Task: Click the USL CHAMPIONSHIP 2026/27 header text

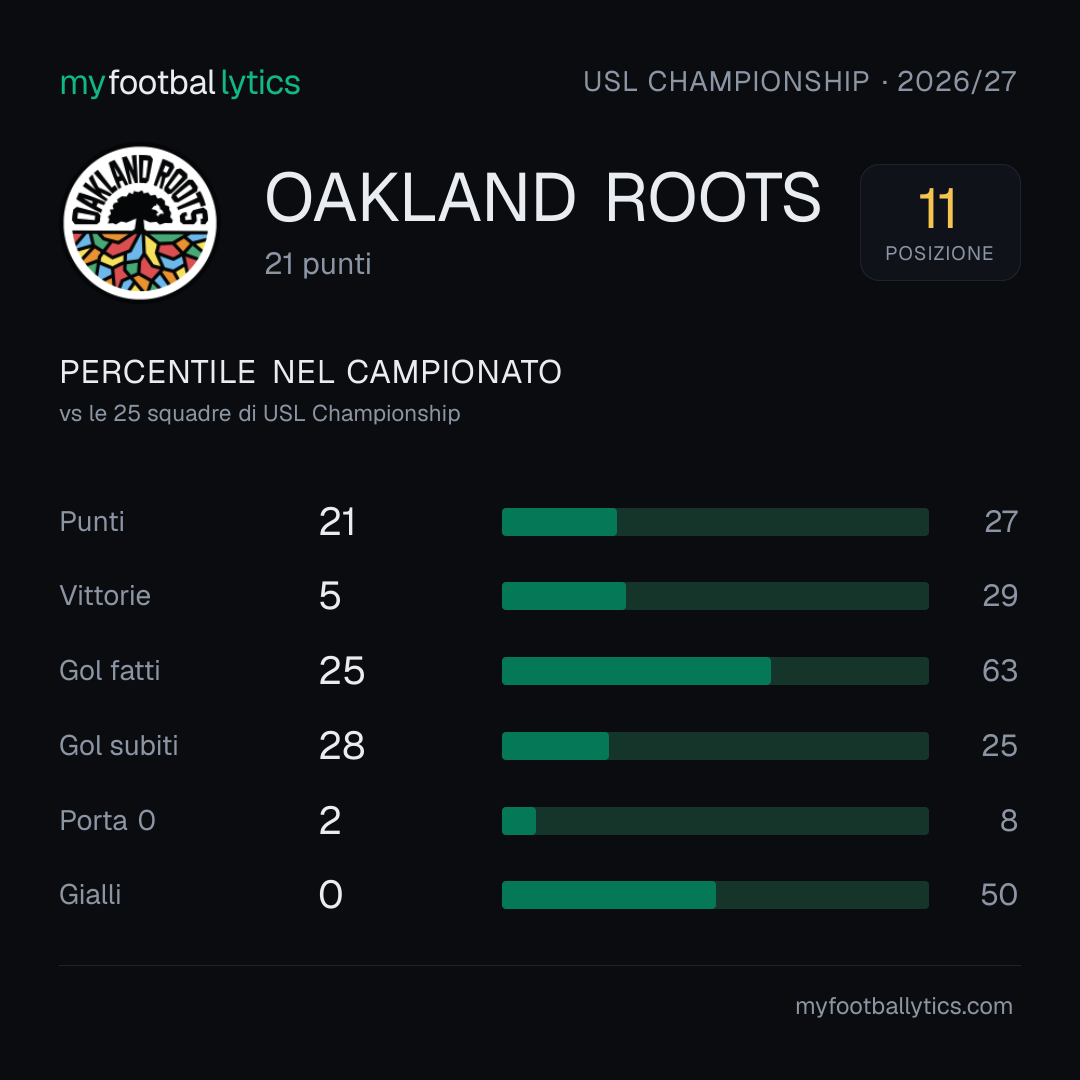Action: (800, 81)
